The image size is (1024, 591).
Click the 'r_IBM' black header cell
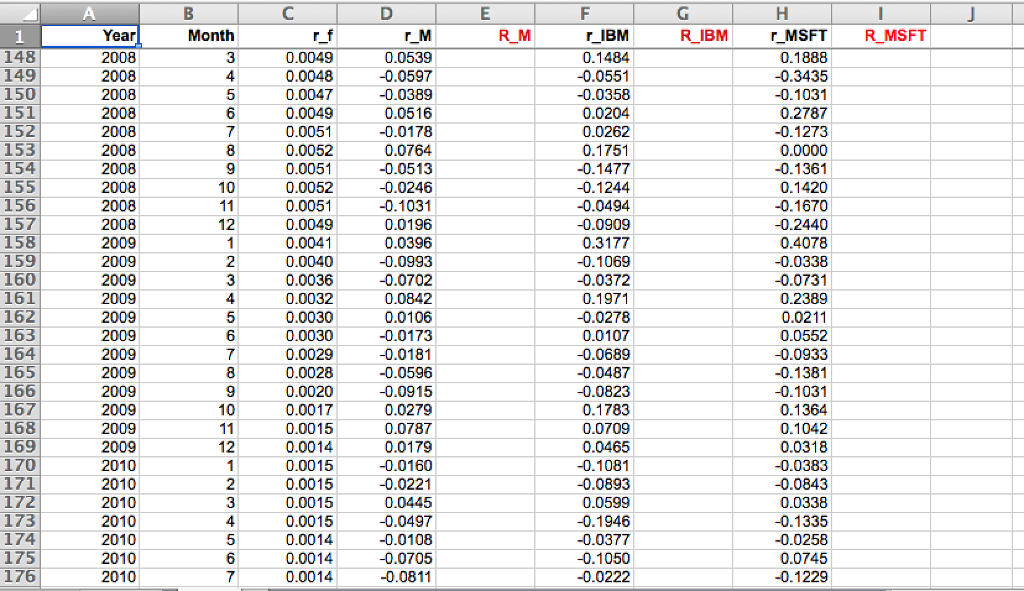coord(584,36)
